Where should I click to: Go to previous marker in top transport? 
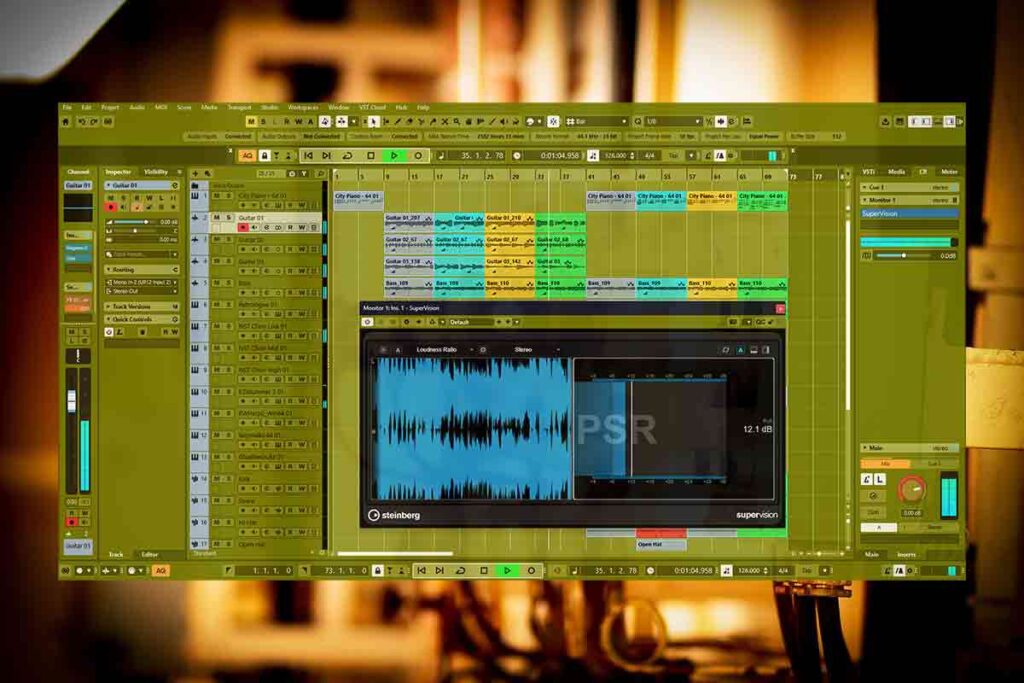[308, 156]
